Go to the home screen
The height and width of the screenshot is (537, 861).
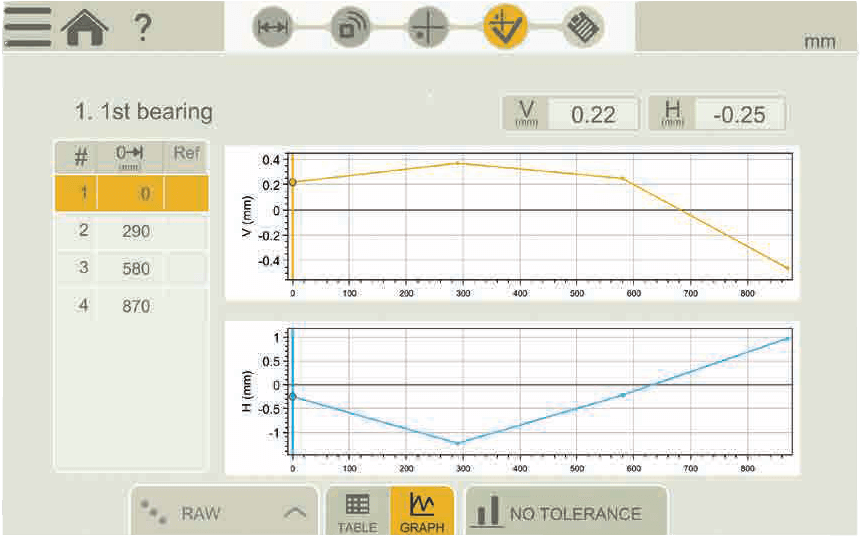pos(85,28)
